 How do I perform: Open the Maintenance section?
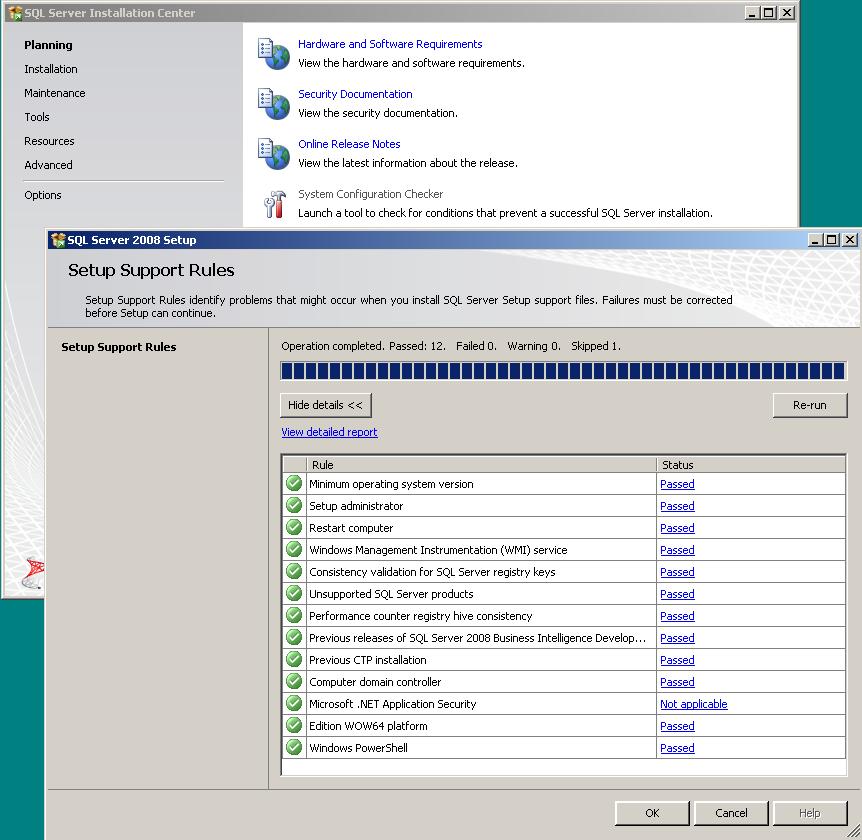(54, 93)
